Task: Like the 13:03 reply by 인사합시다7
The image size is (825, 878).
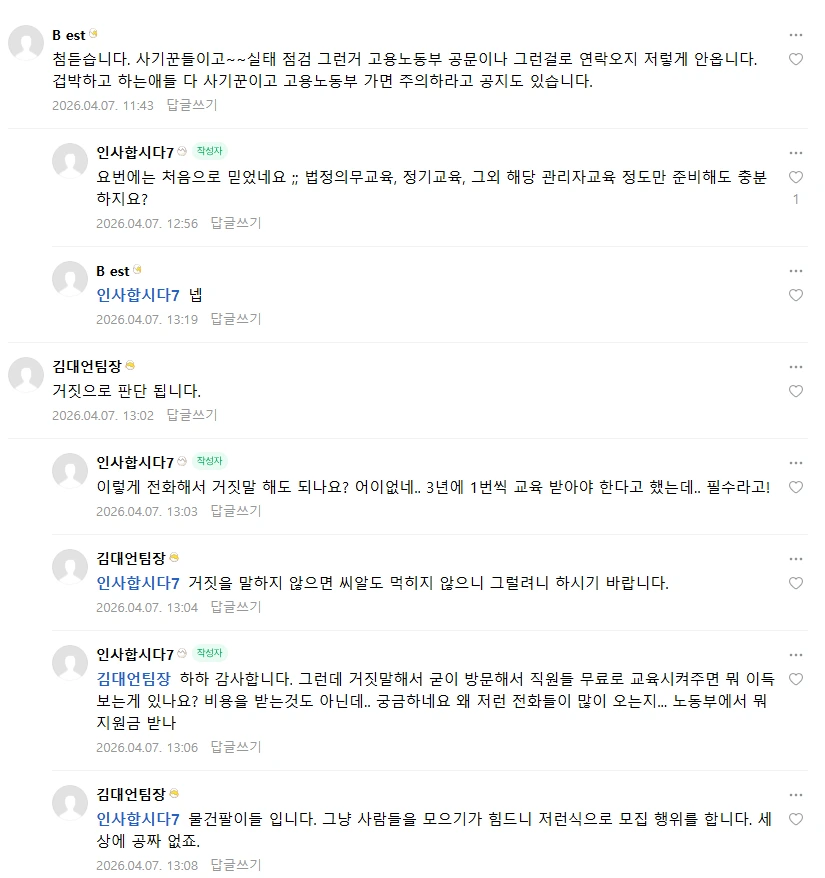Action: (795, 487)
